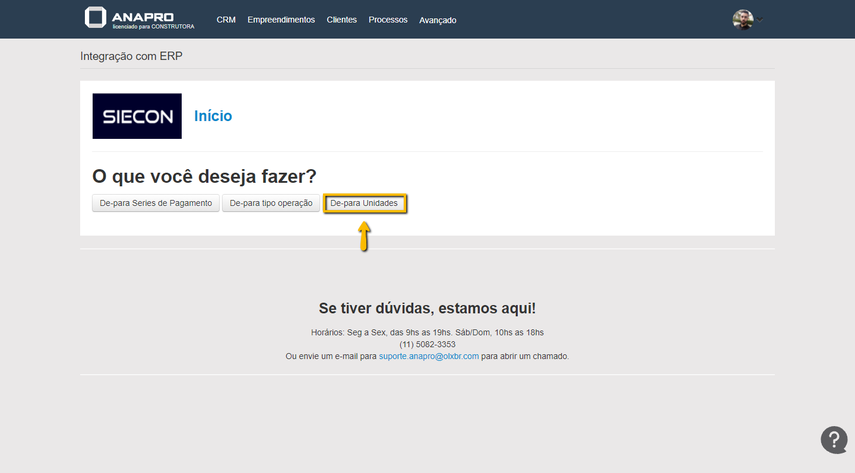
Task: Click the SIECON logo image
Action: [x=137, y=116]
